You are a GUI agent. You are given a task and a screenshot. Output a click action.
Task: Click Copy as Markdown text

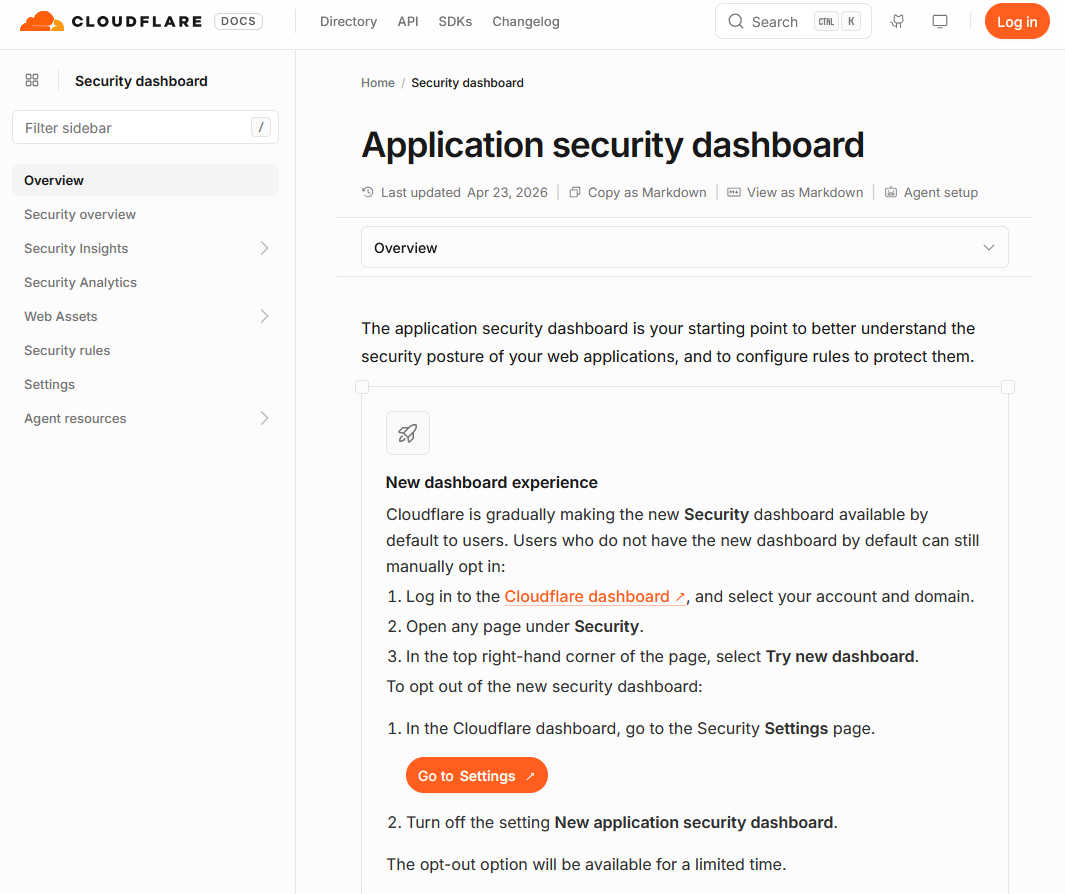click(x=647, y=192)
